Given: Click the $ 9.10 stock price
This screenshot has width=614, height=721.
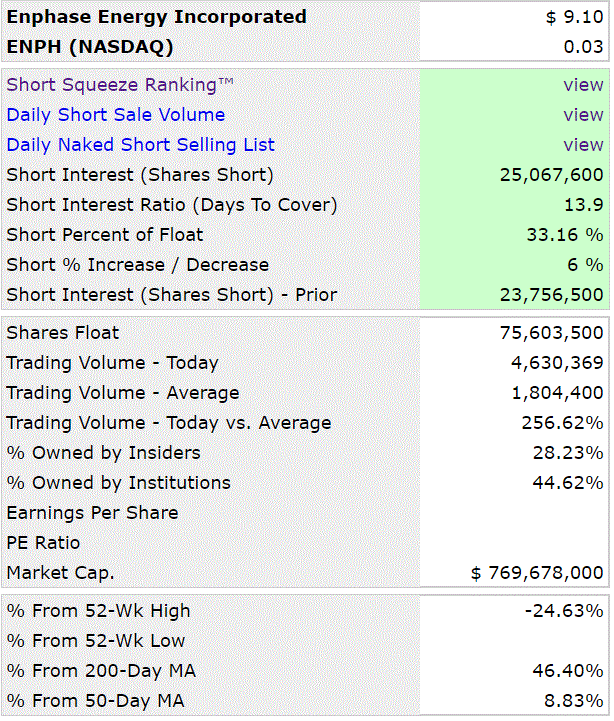Looking at the screenshot, I should [574, 17].
